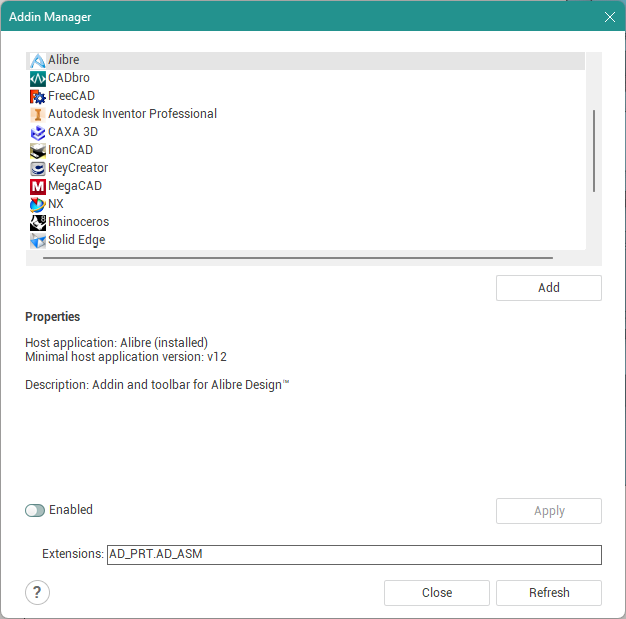Screen dimensions: 626x619
Task: Choose KeyCreator entry name
Action: 78,168
